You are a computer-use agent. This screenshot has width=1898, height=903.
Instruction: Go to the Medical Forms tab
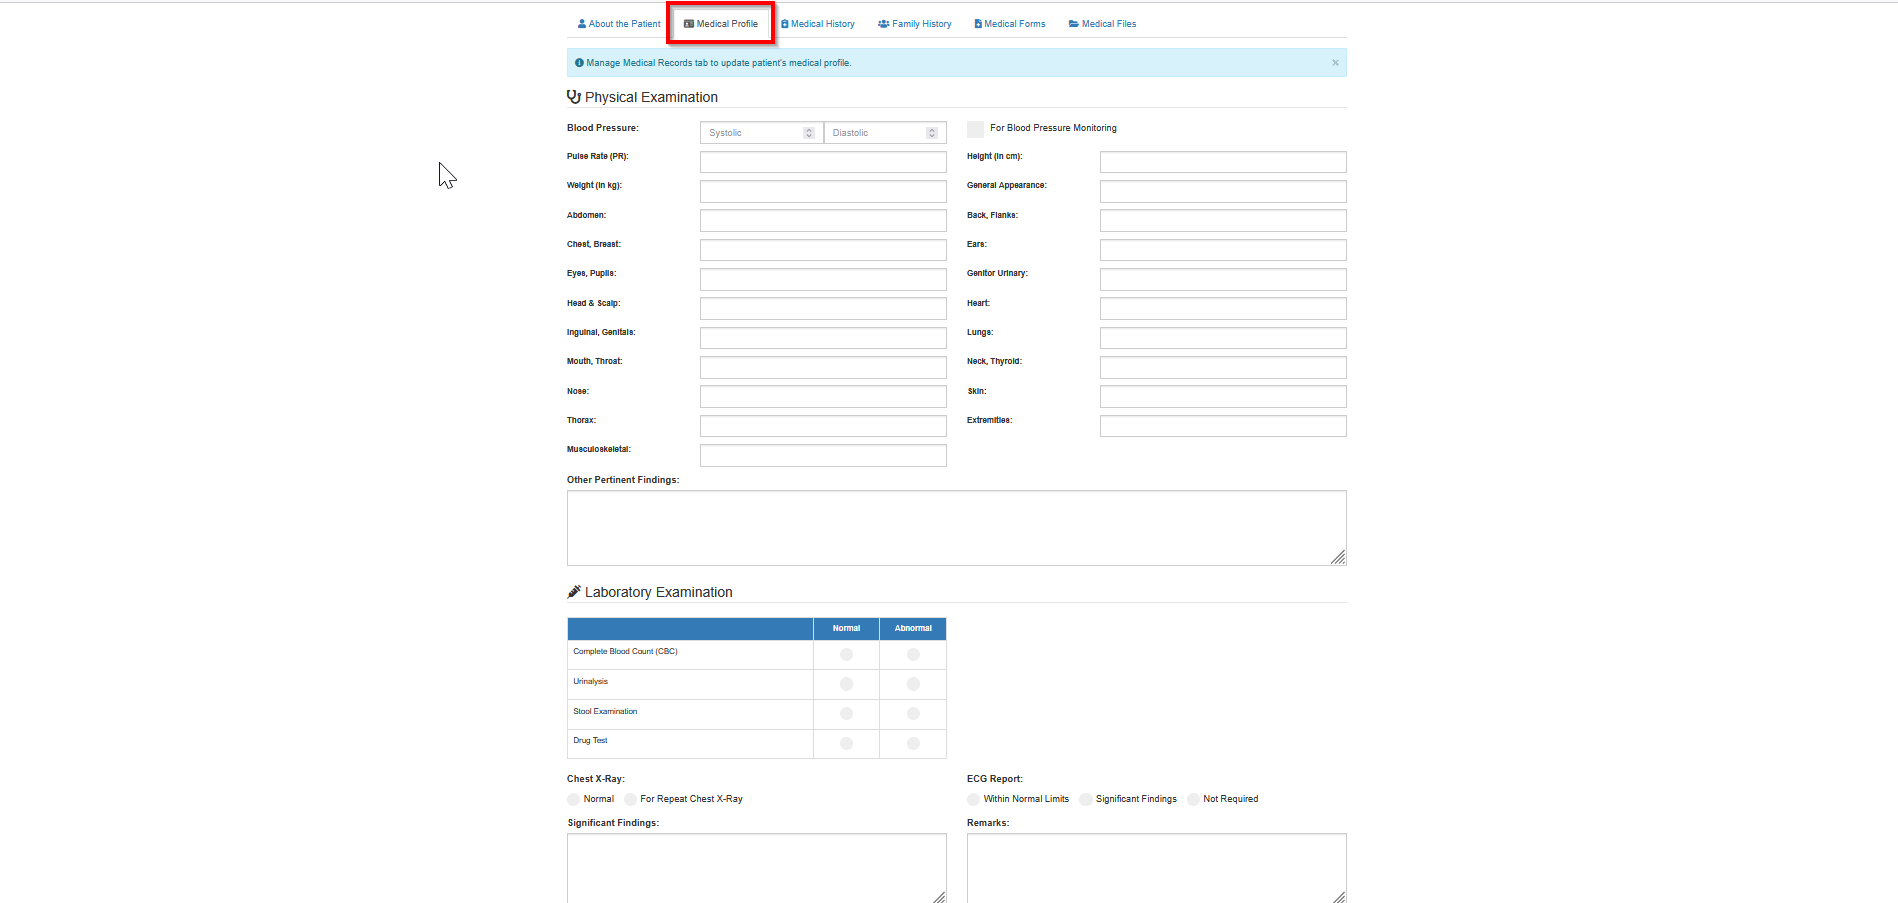(1010, 24)
